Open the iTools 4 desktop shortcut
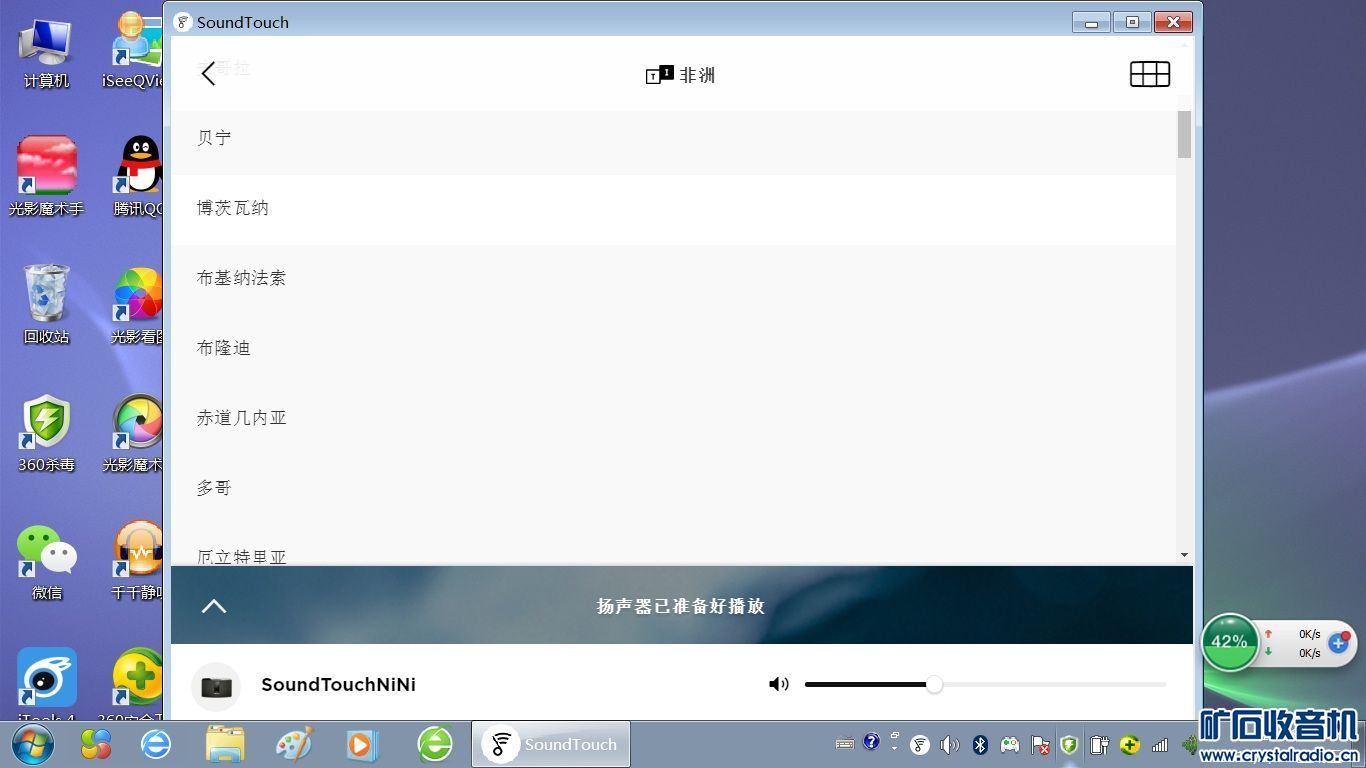Screen dimensions: 1366x768 click(x=46, y=686)
